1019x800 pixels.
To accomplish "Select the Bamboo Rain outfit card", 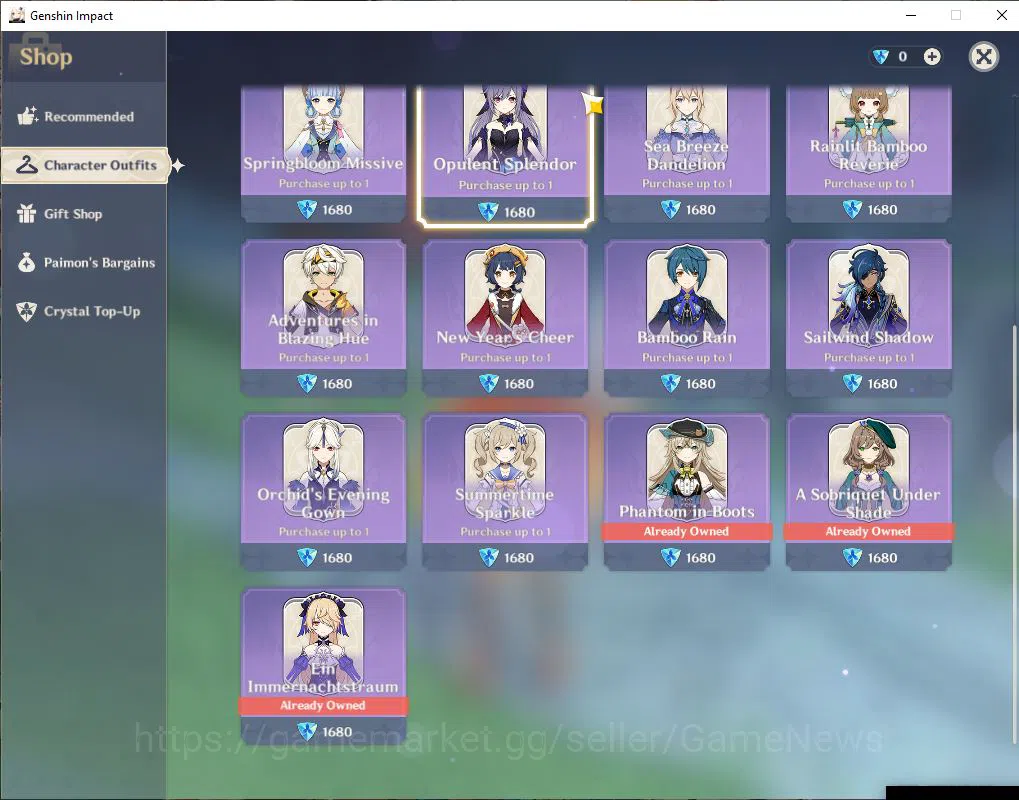I will pos(687,317).
